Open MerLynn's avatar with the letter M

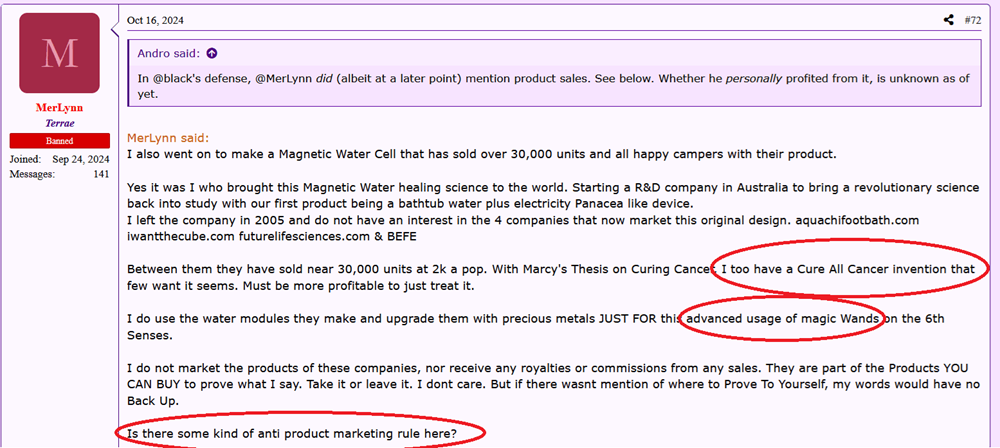60,53
